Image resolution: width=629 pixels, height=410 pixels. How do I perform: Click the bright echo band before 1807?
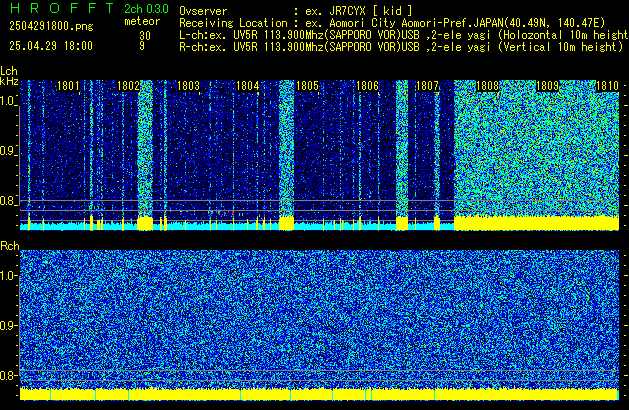pyautogui.click(x=402, y=154)
